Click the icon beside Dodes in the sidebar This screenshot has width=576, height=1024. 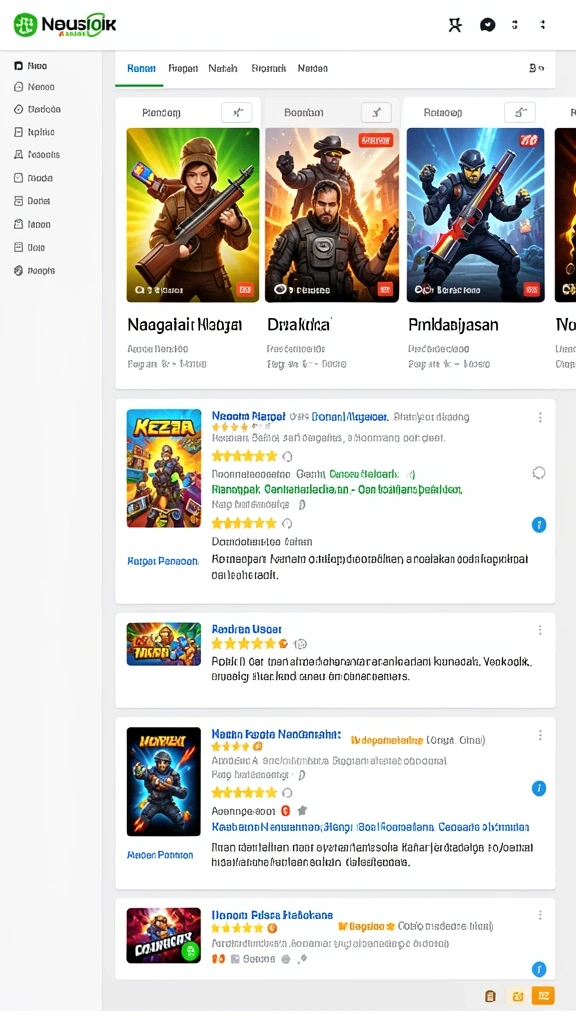click(x=18, y=201)
